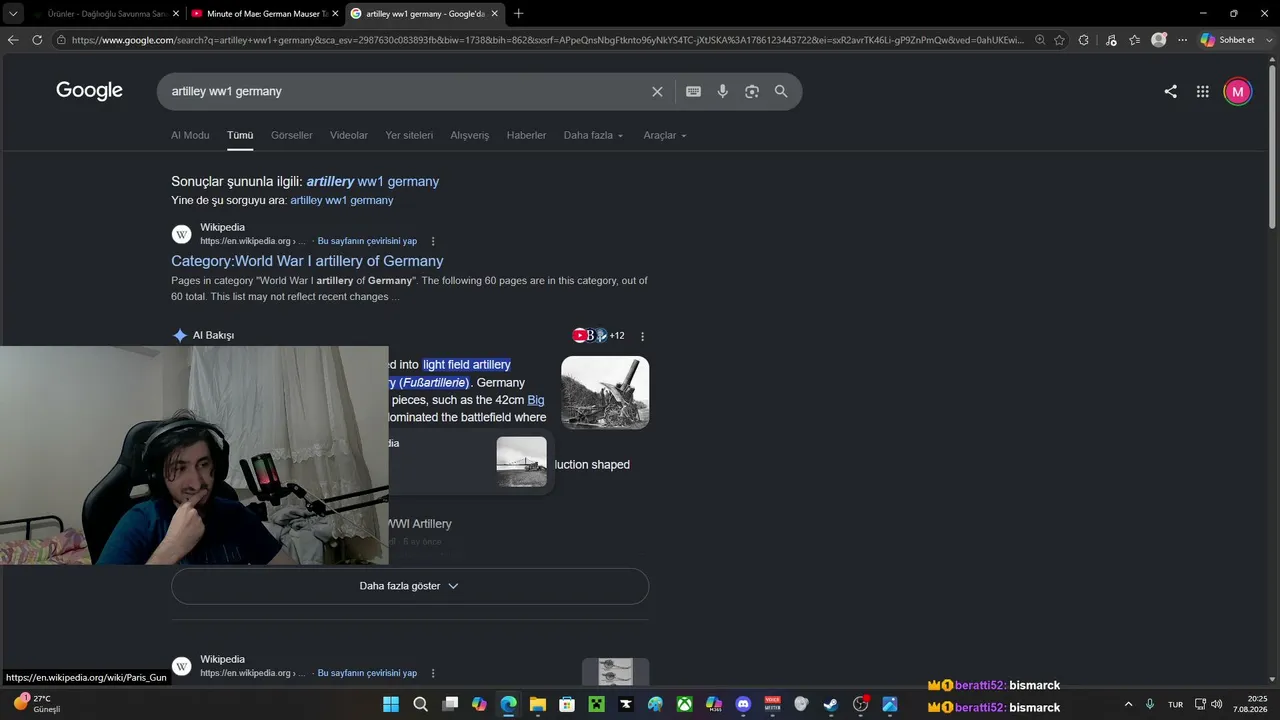Open options for the AI Bakışı overview

pyautogui.click(x=642, y=336)
